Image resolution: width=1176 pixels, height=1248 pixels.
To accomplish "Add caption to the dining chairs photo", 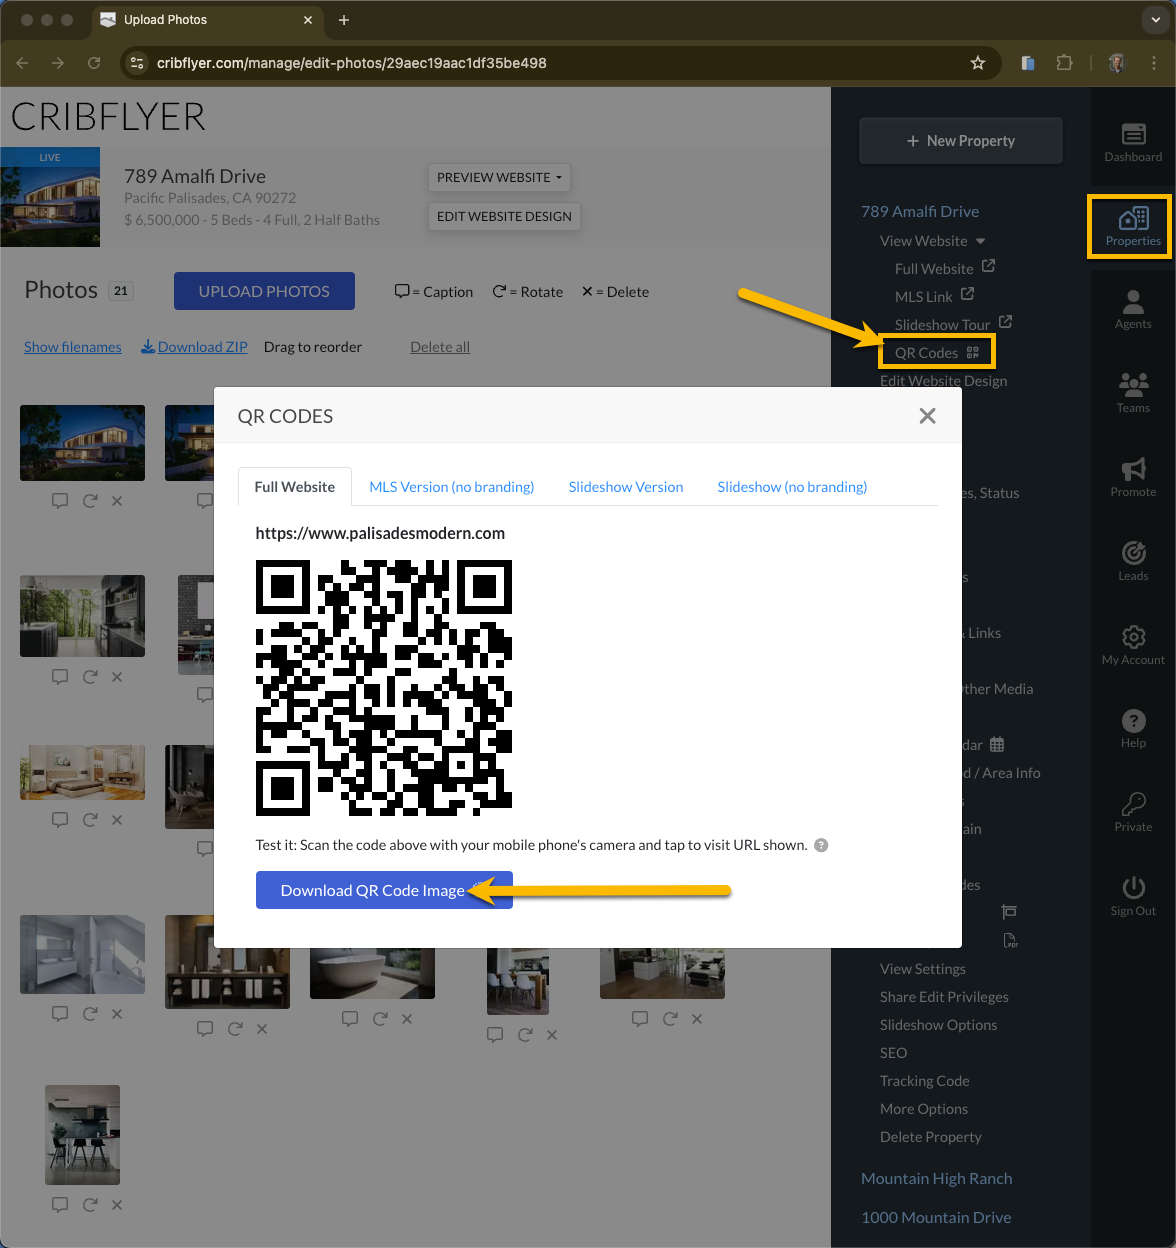I will [495, 1035].
